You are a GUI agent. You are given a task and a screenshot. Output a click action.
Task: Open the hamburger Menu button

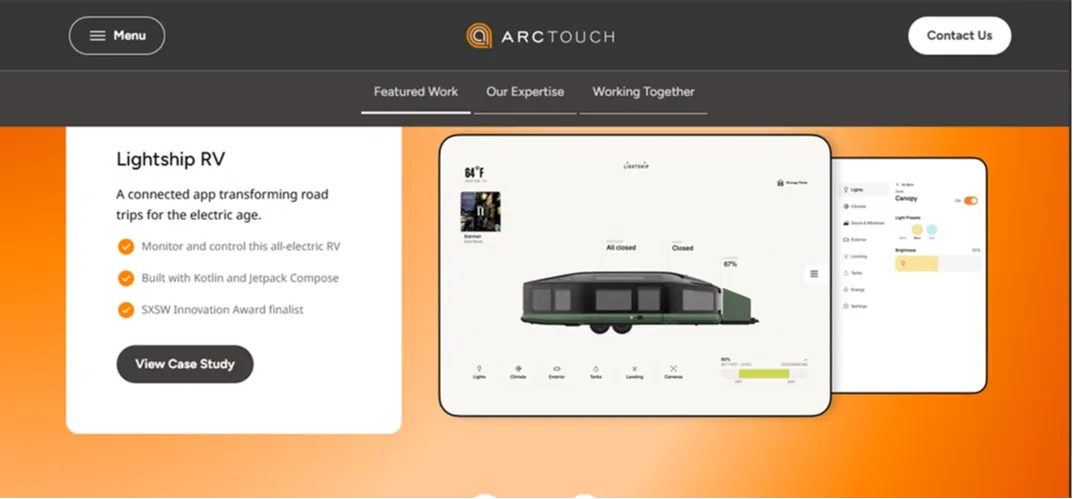117,36
